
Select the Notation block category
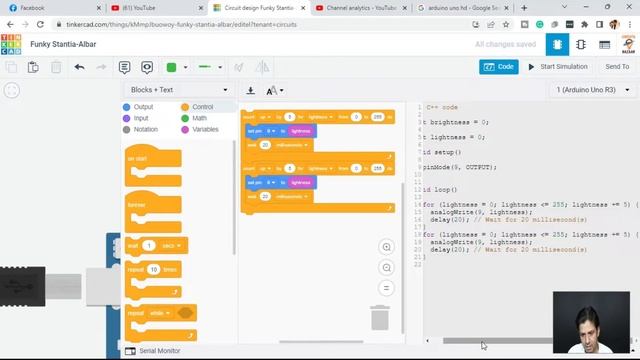point(140,129)
